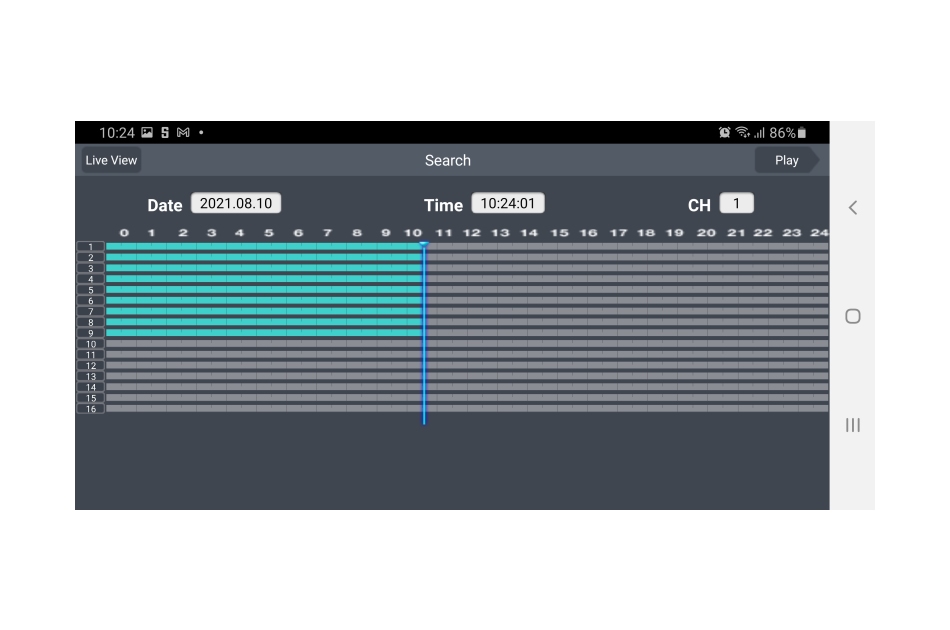The height and width of the screenshot is (630, 950).
Task: Select channel 9 row label on timeline
Action: [90, 332]
